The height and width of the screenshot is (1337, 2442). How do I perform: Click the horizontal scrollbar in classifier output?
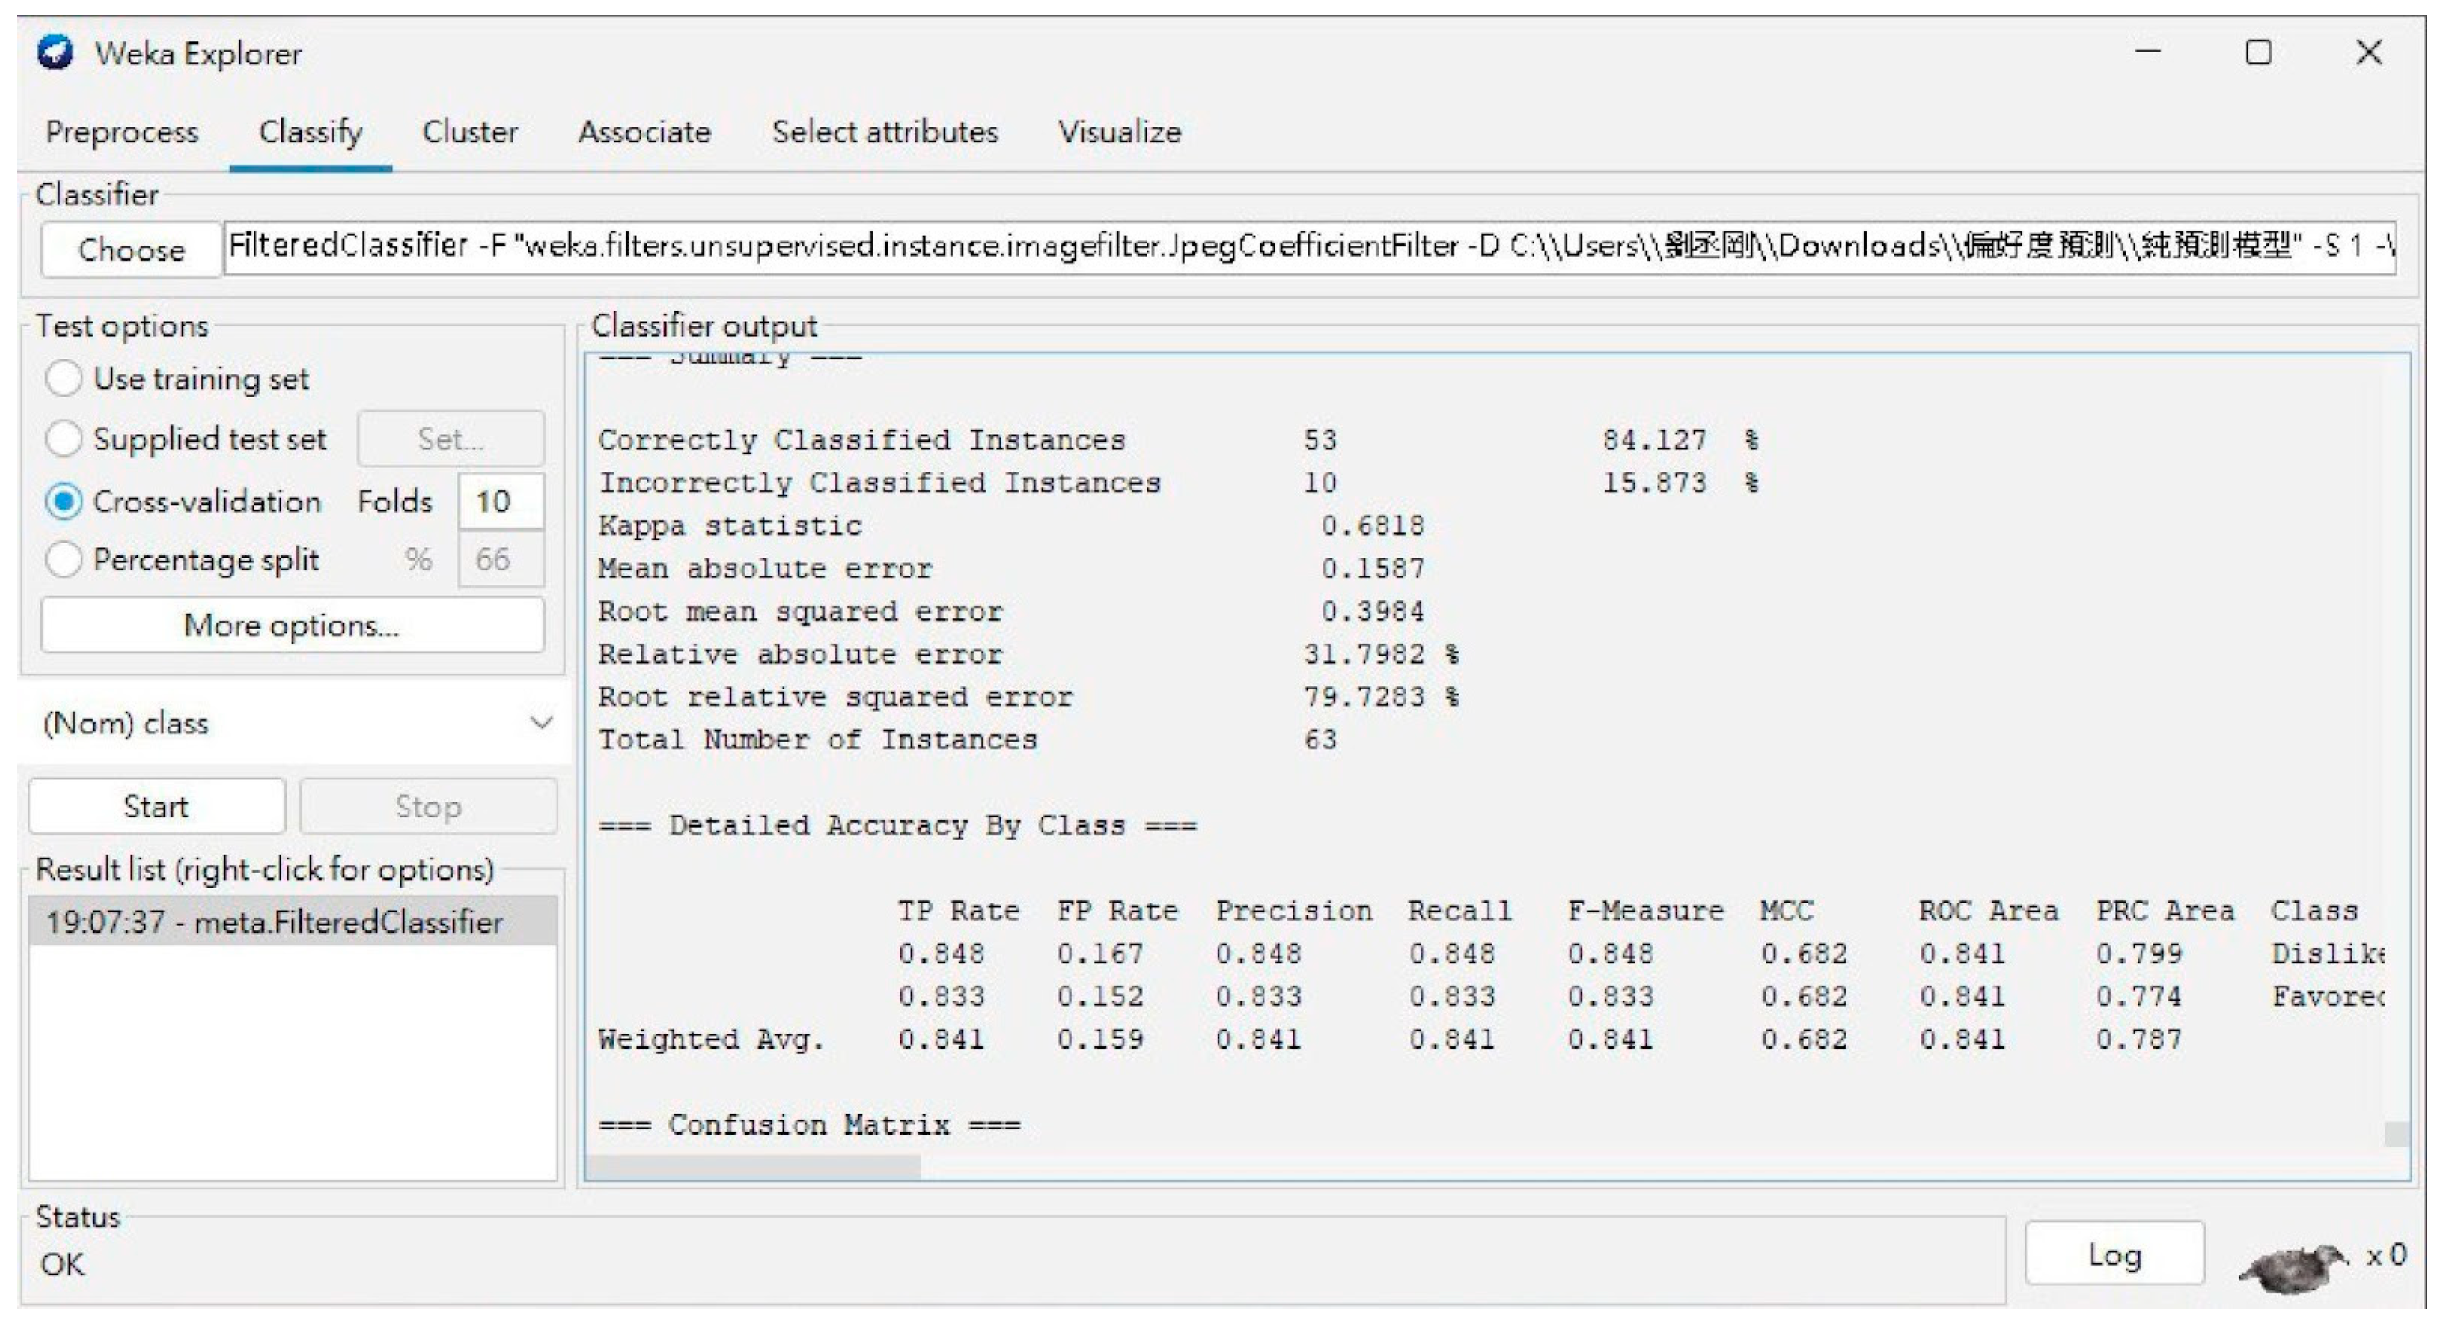[753, 1167]
